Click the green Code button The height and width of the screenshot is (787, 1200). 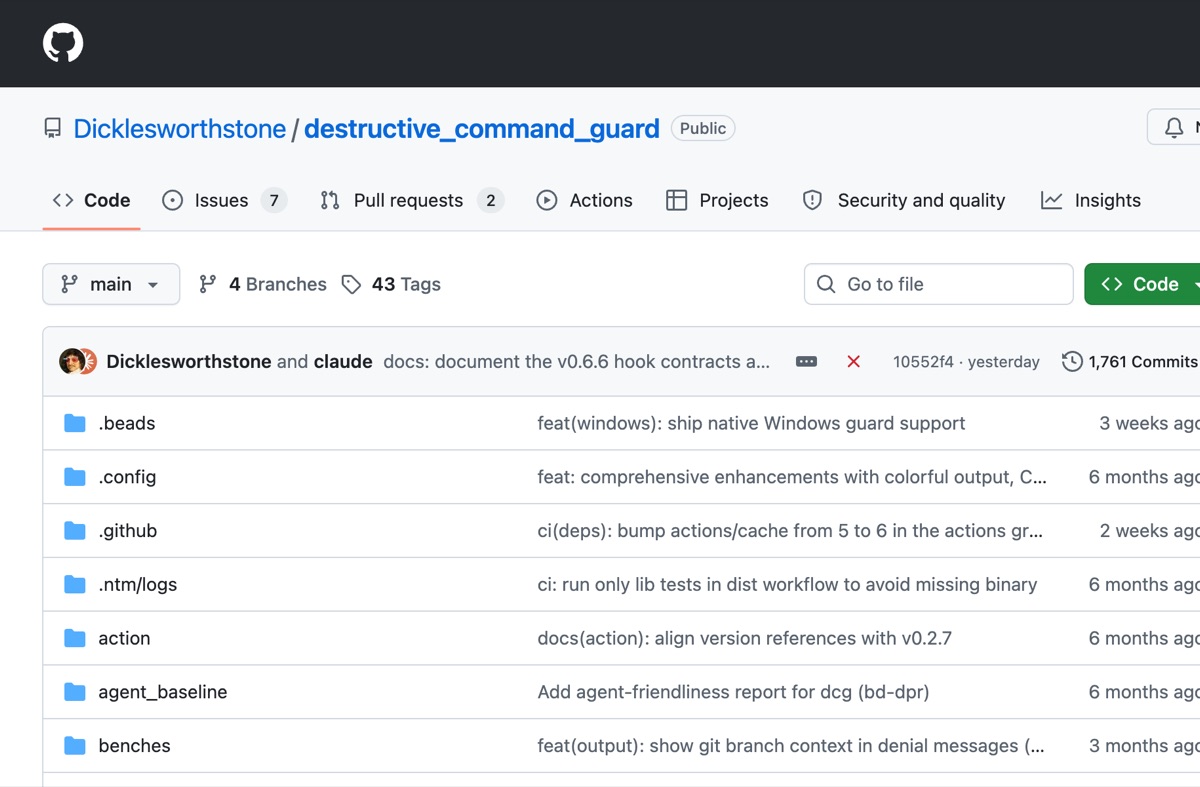point(1142,284)
